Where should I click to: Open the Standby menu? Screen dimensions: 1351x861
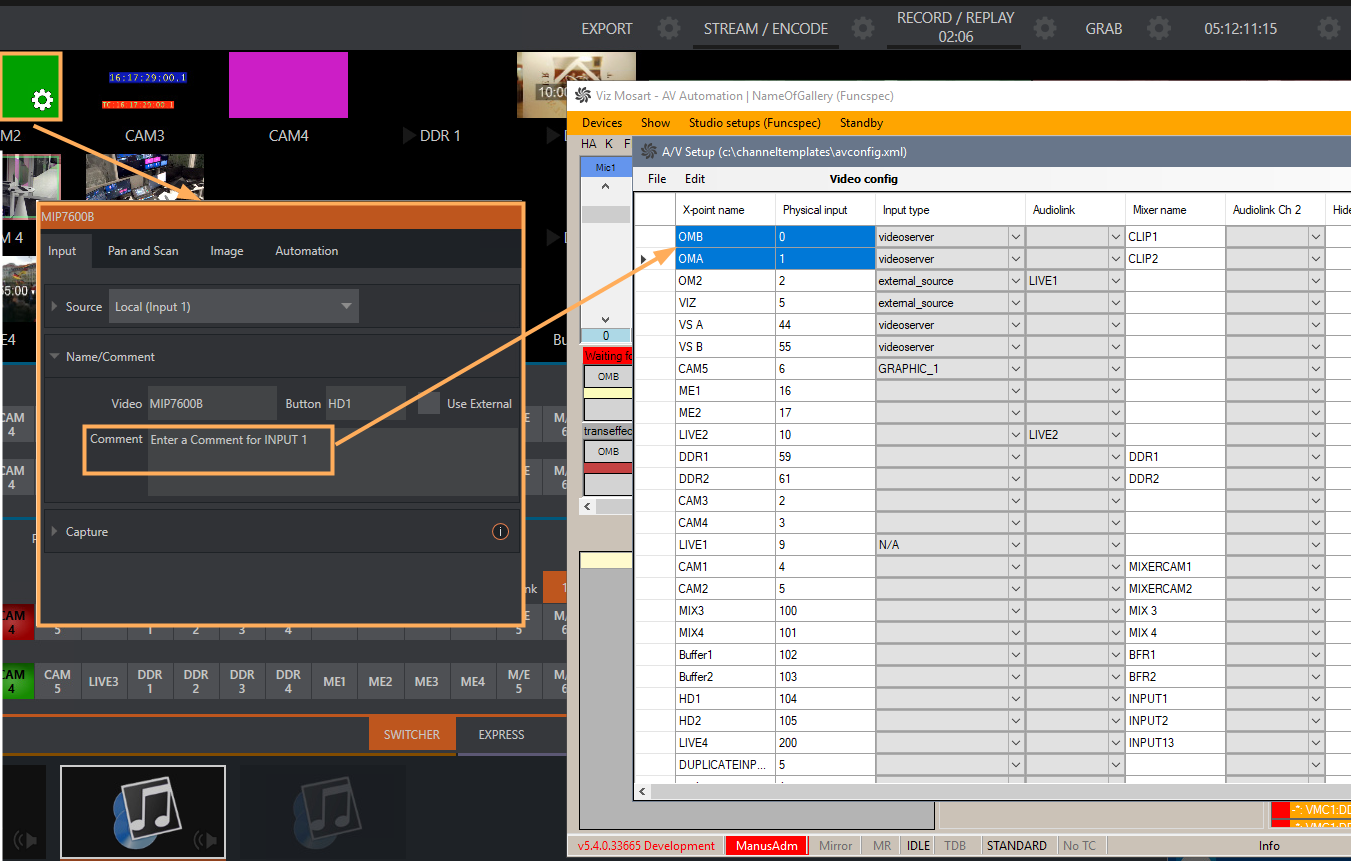(x=862, y=123)
